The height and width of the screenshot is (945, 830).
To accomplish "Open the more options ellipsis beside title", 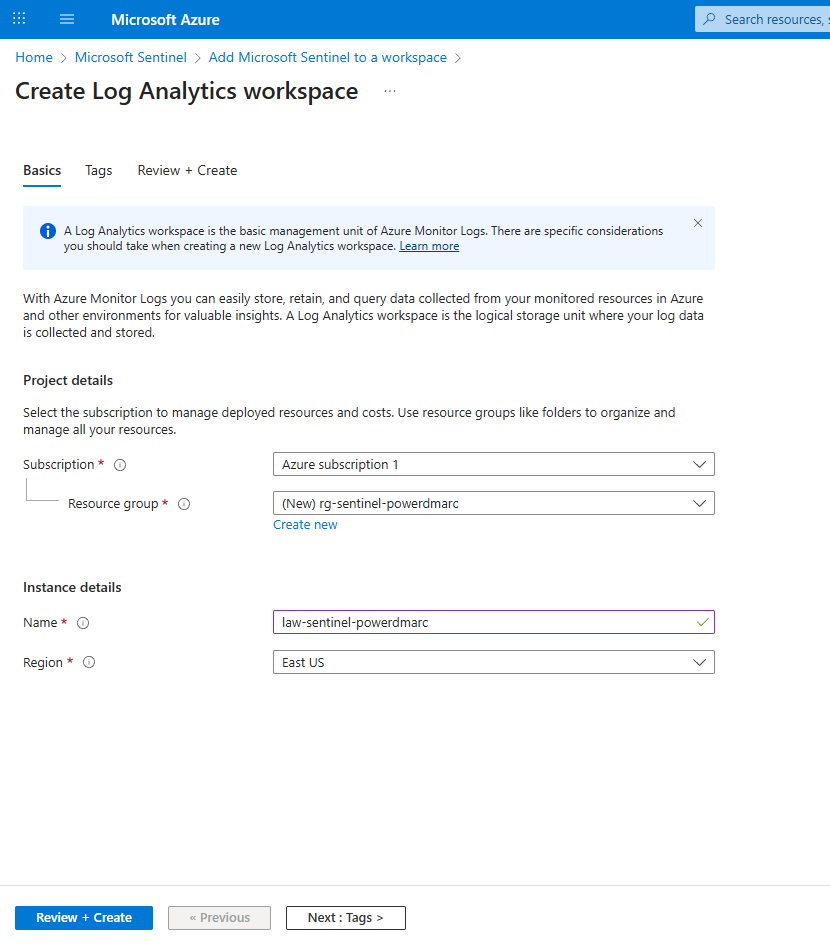I will (390, 91).
